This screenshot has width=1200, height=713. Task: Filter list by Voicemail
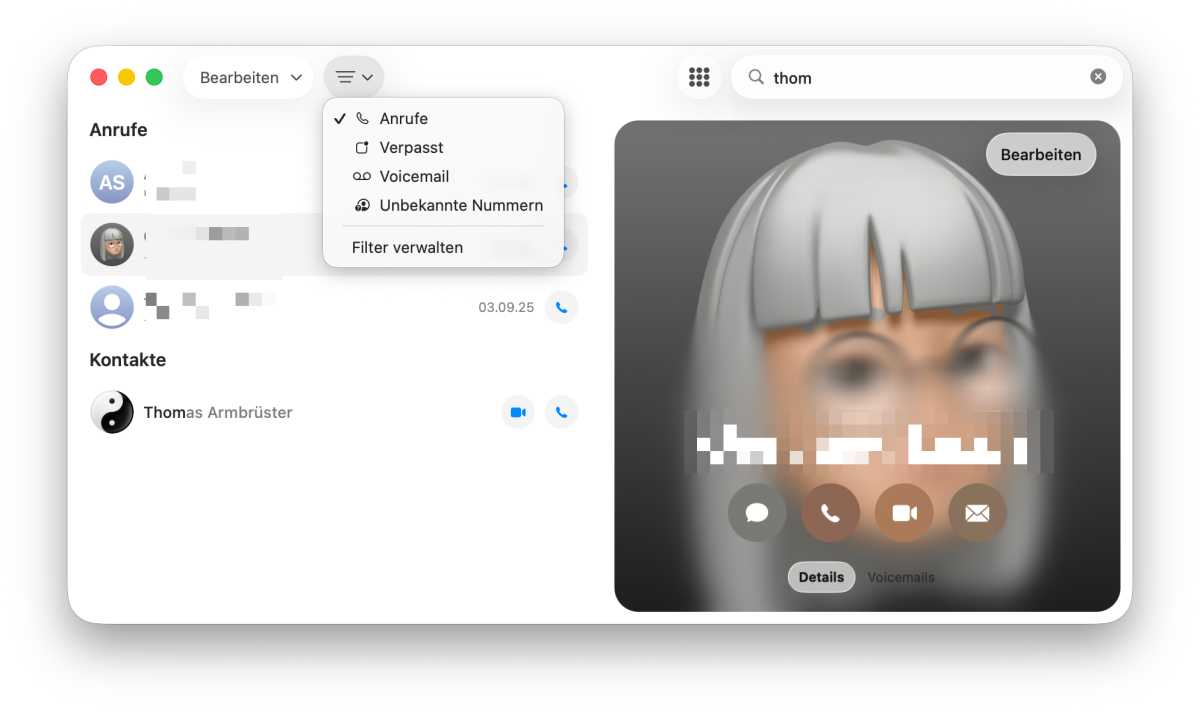[x=414, y=176]
